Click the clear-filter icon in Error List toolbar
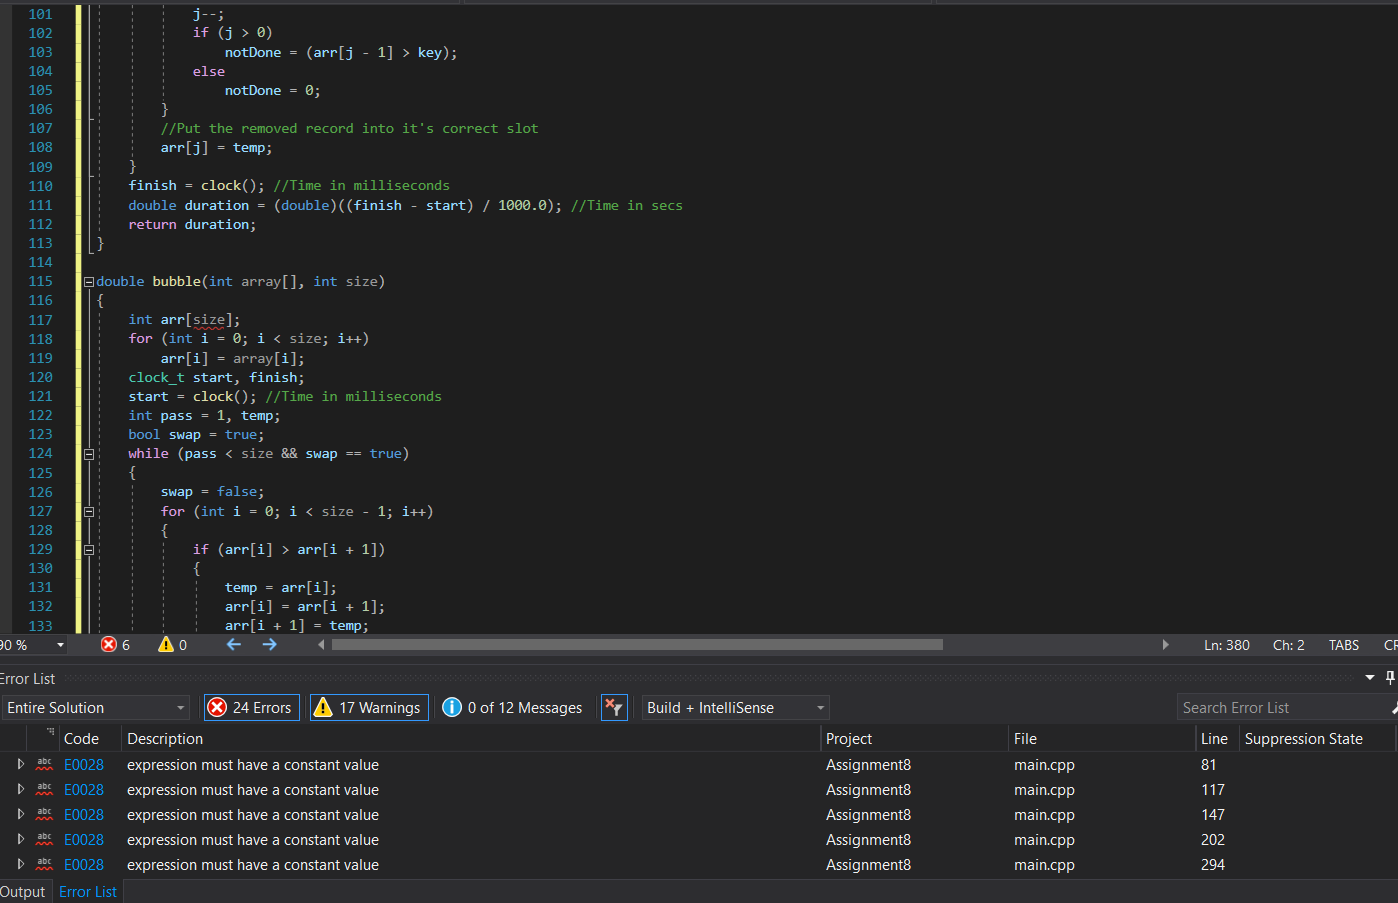1398x903 pixels. click(614, 708)
